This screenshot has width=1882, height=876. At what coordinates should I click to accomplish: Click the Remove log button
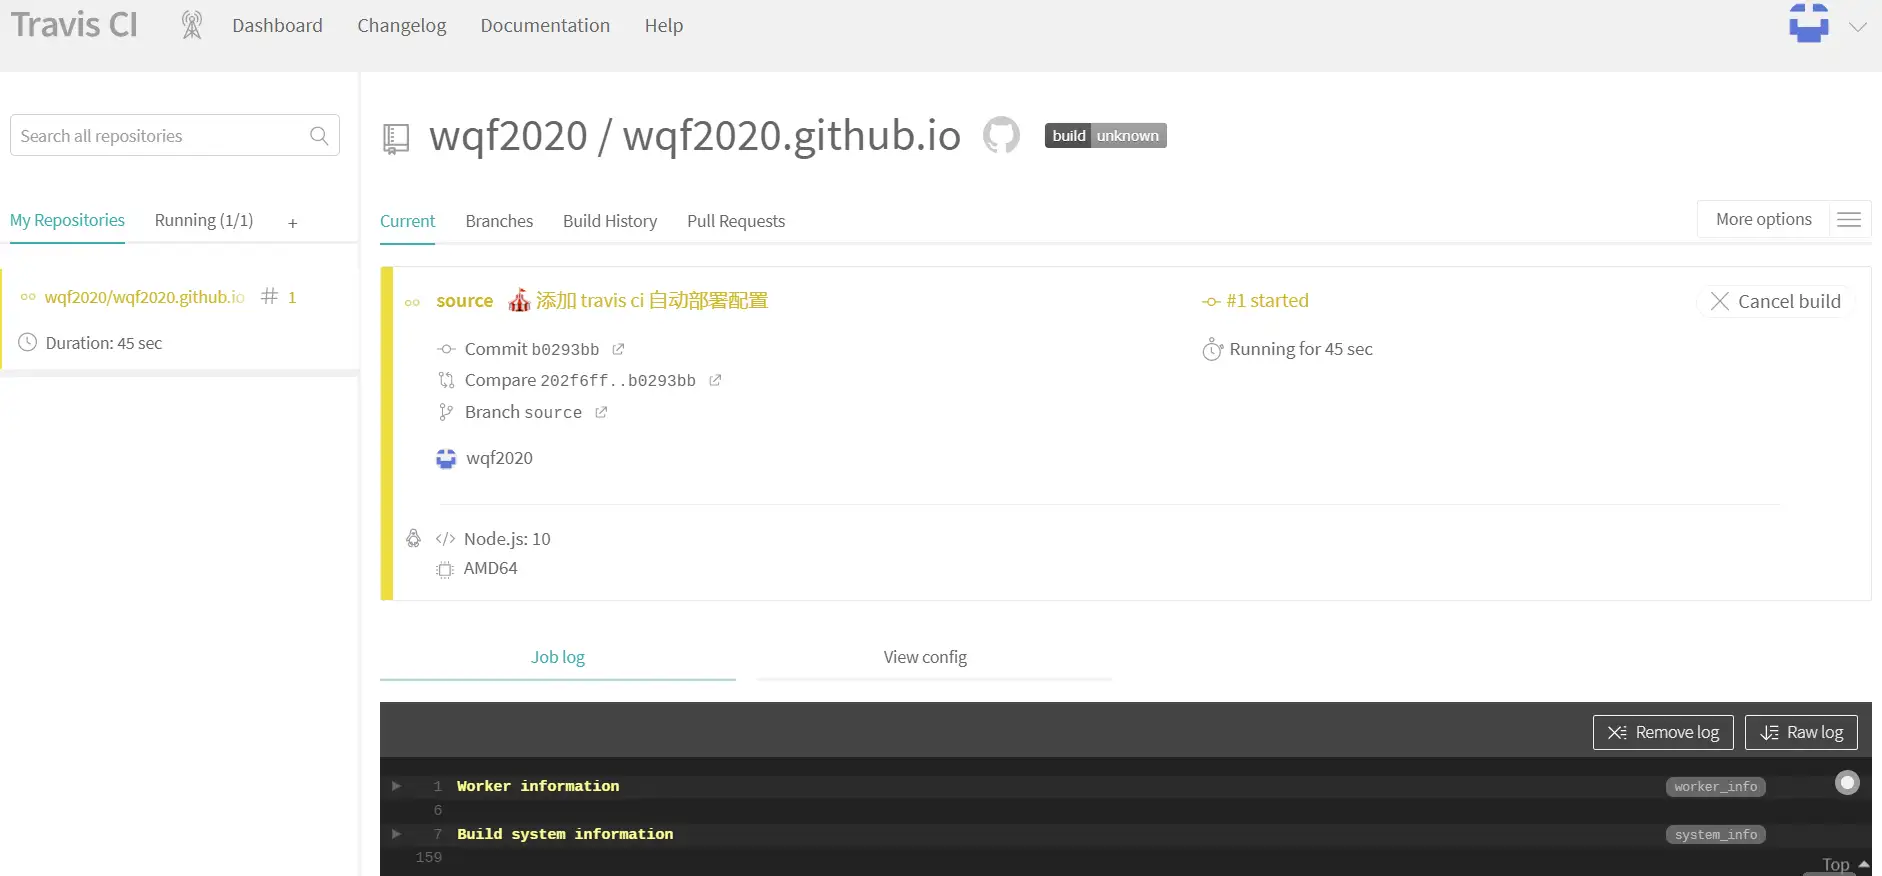(1662, 732)
